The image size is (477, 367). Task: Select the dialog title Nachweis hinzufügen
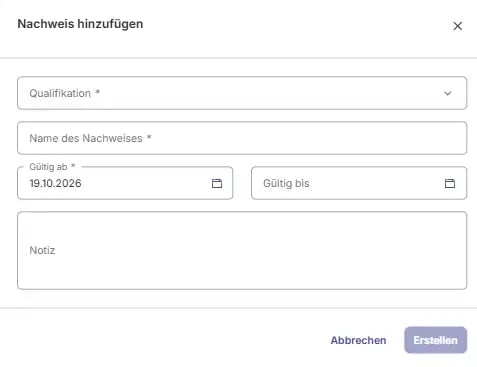pyautogui.click(x=80, y=24)
